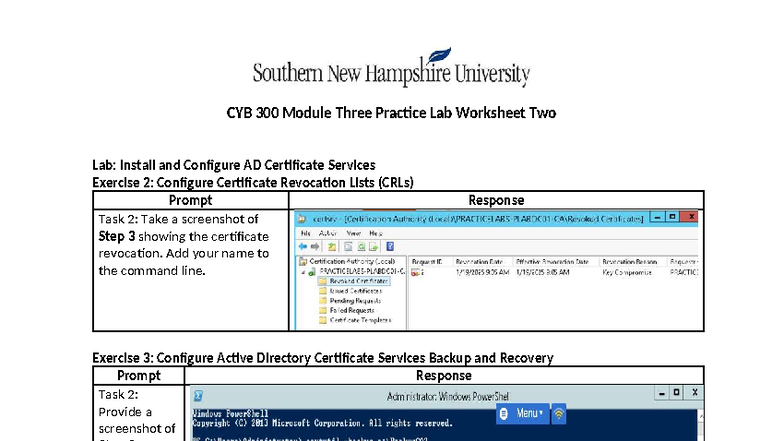
Task: Click the PowerShell window title icon
Action: pos(198,396)
